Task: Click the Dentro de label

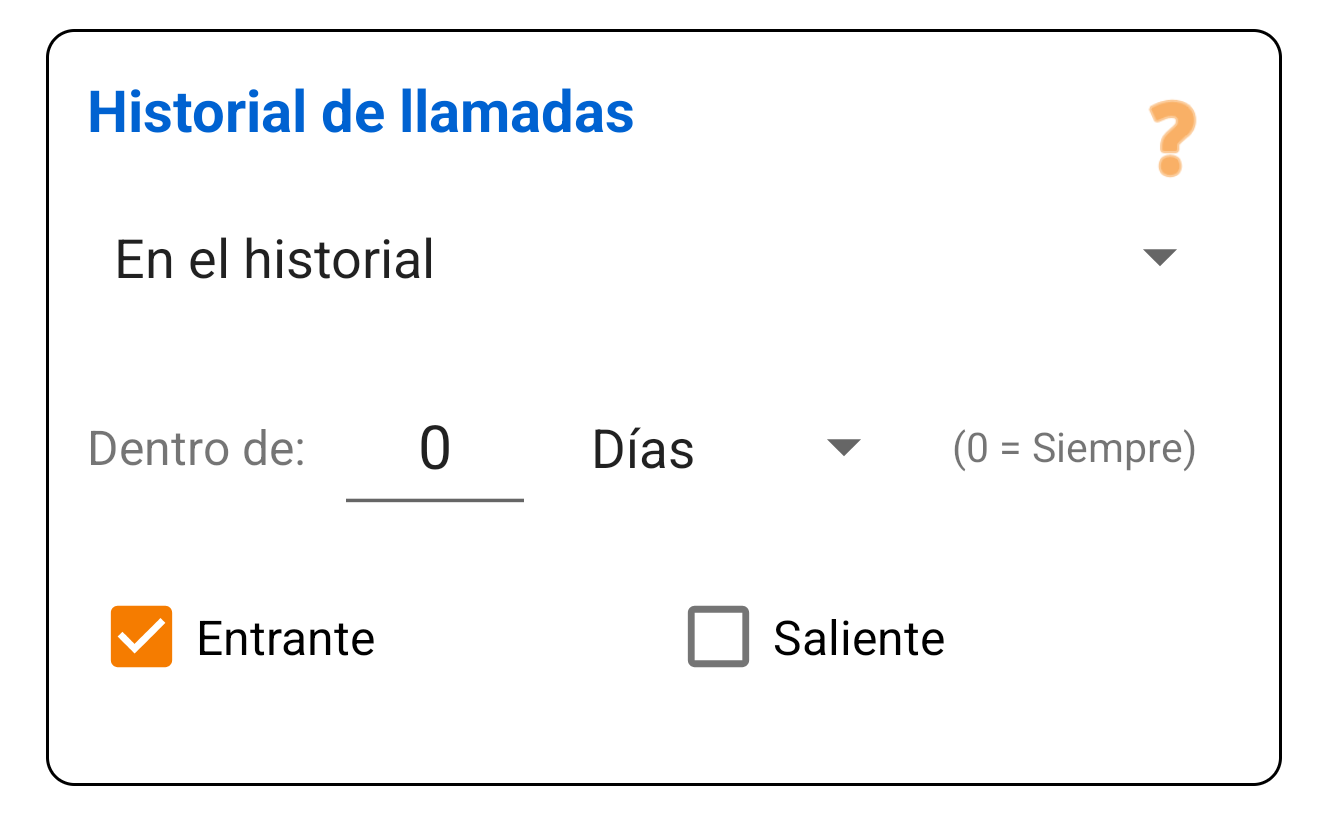Action: (x=195, y=448)
